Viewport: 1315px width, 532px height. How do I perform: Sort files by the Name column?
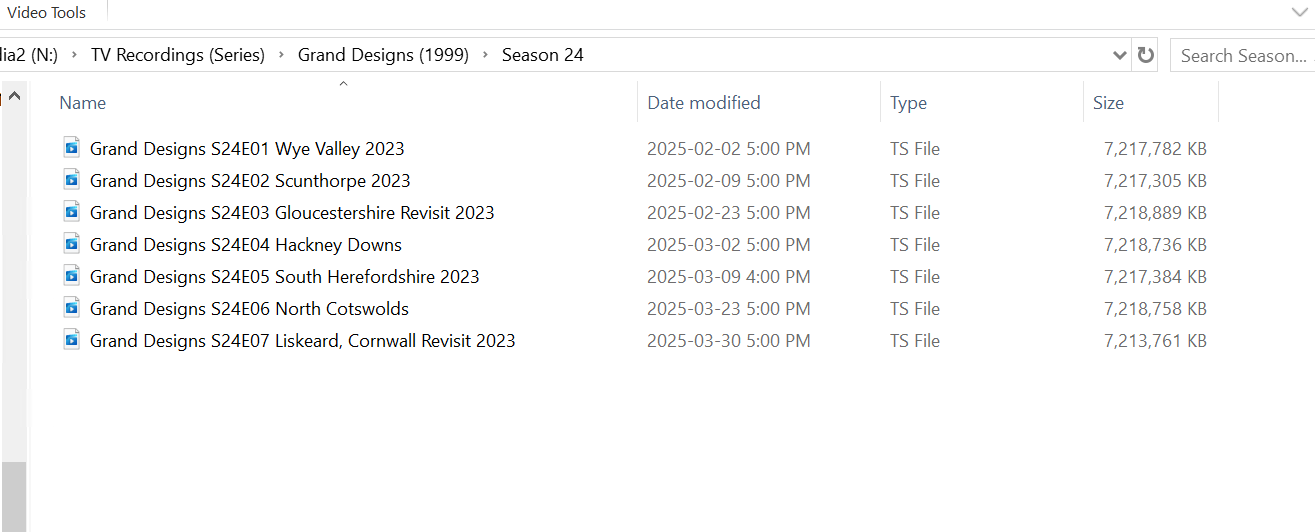pos(83,103)
